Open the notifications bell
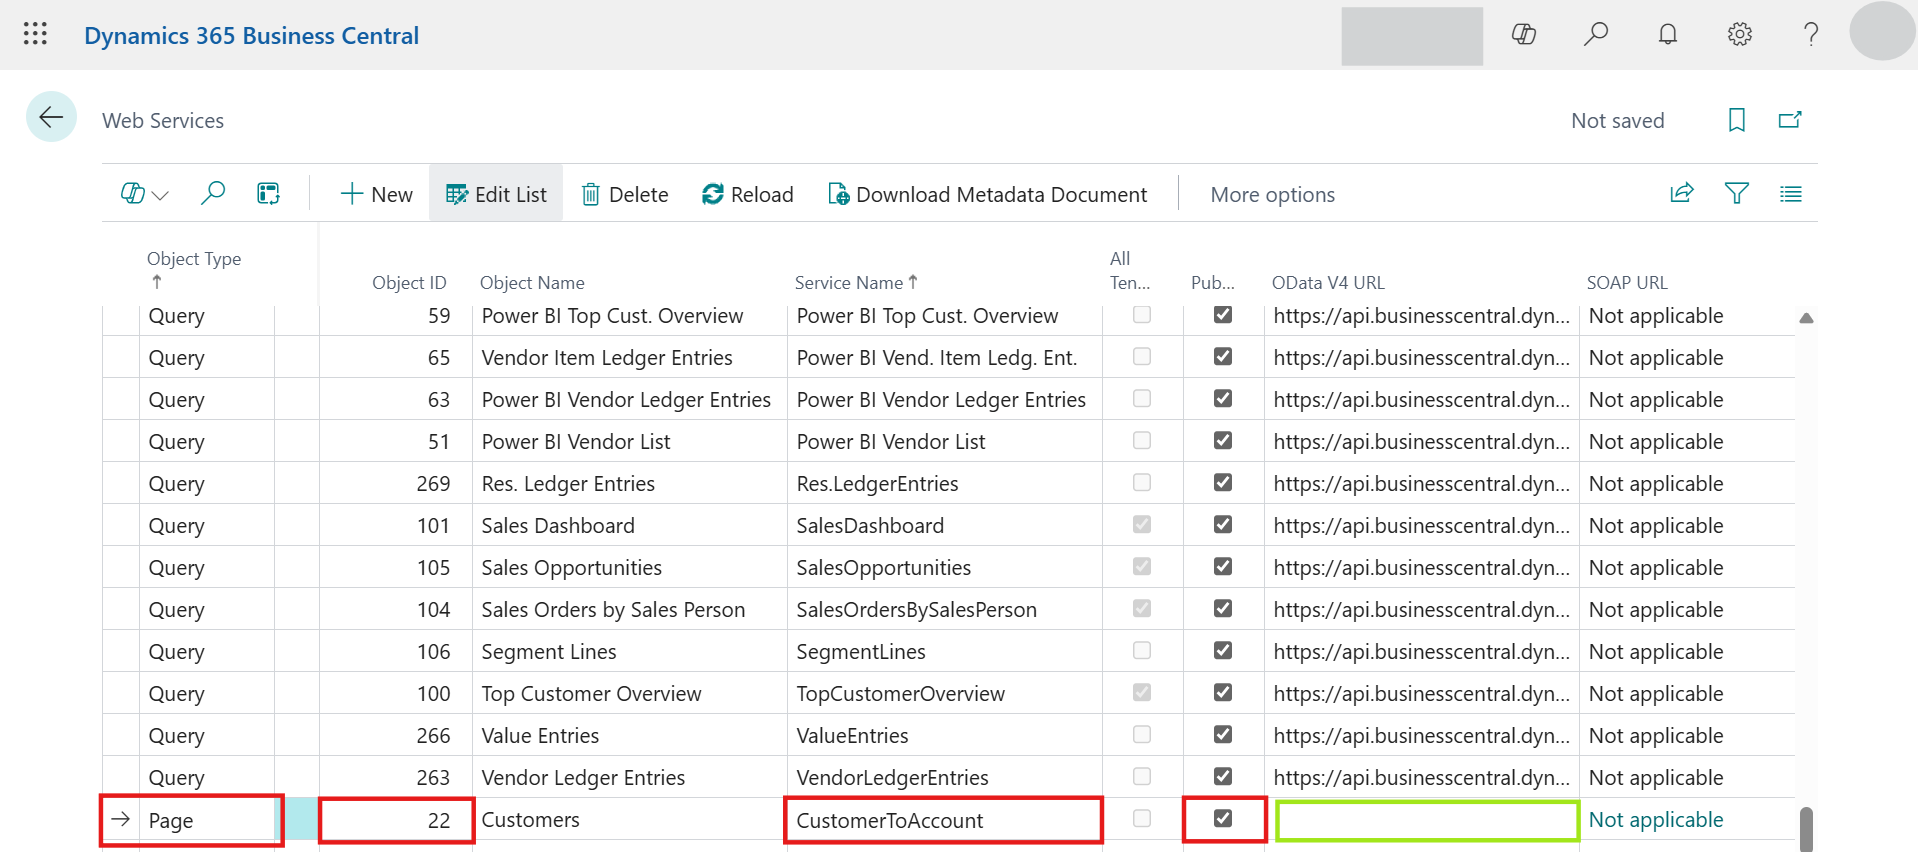Screen dimensions: 1918x852 [x=1667, y=35]
